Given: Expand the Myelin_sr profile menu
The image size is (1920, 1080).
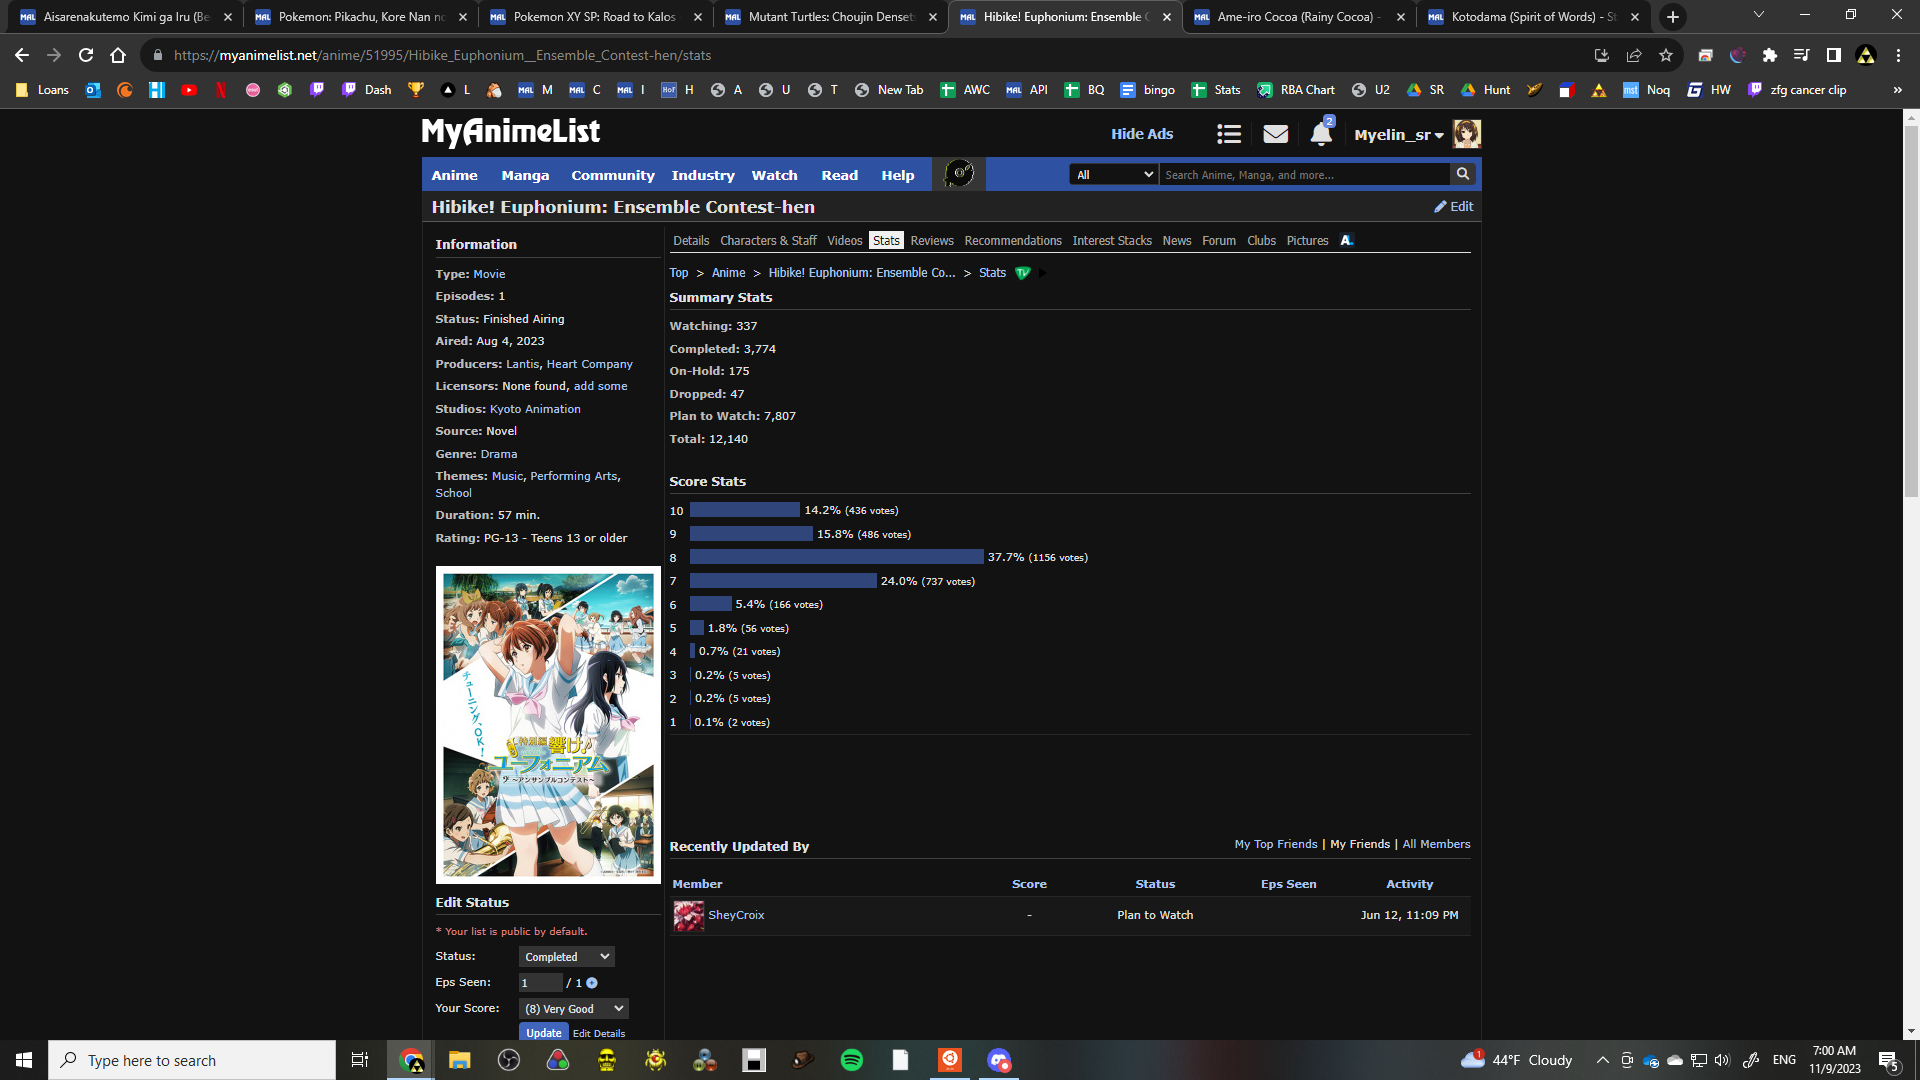Looking at the screenshot, I should [1398, 134].
